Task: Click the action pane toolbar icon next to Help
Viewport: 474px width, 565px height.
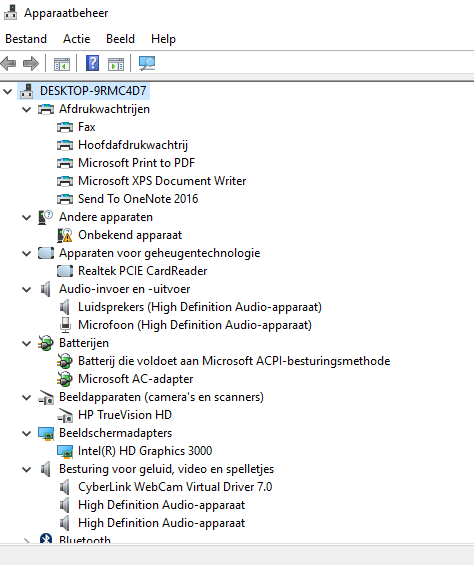Action: (x=116, y=64)
